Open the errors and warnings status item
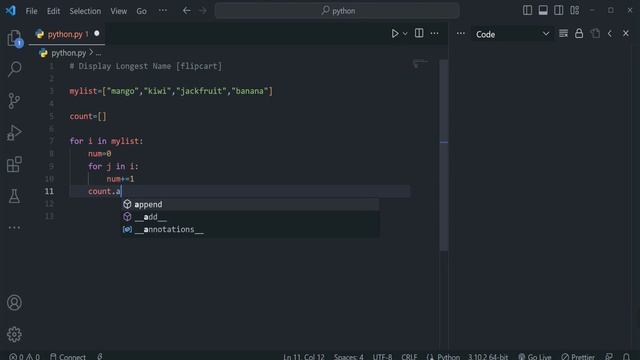This screenshot has height=360, width=640. (24, 356)
